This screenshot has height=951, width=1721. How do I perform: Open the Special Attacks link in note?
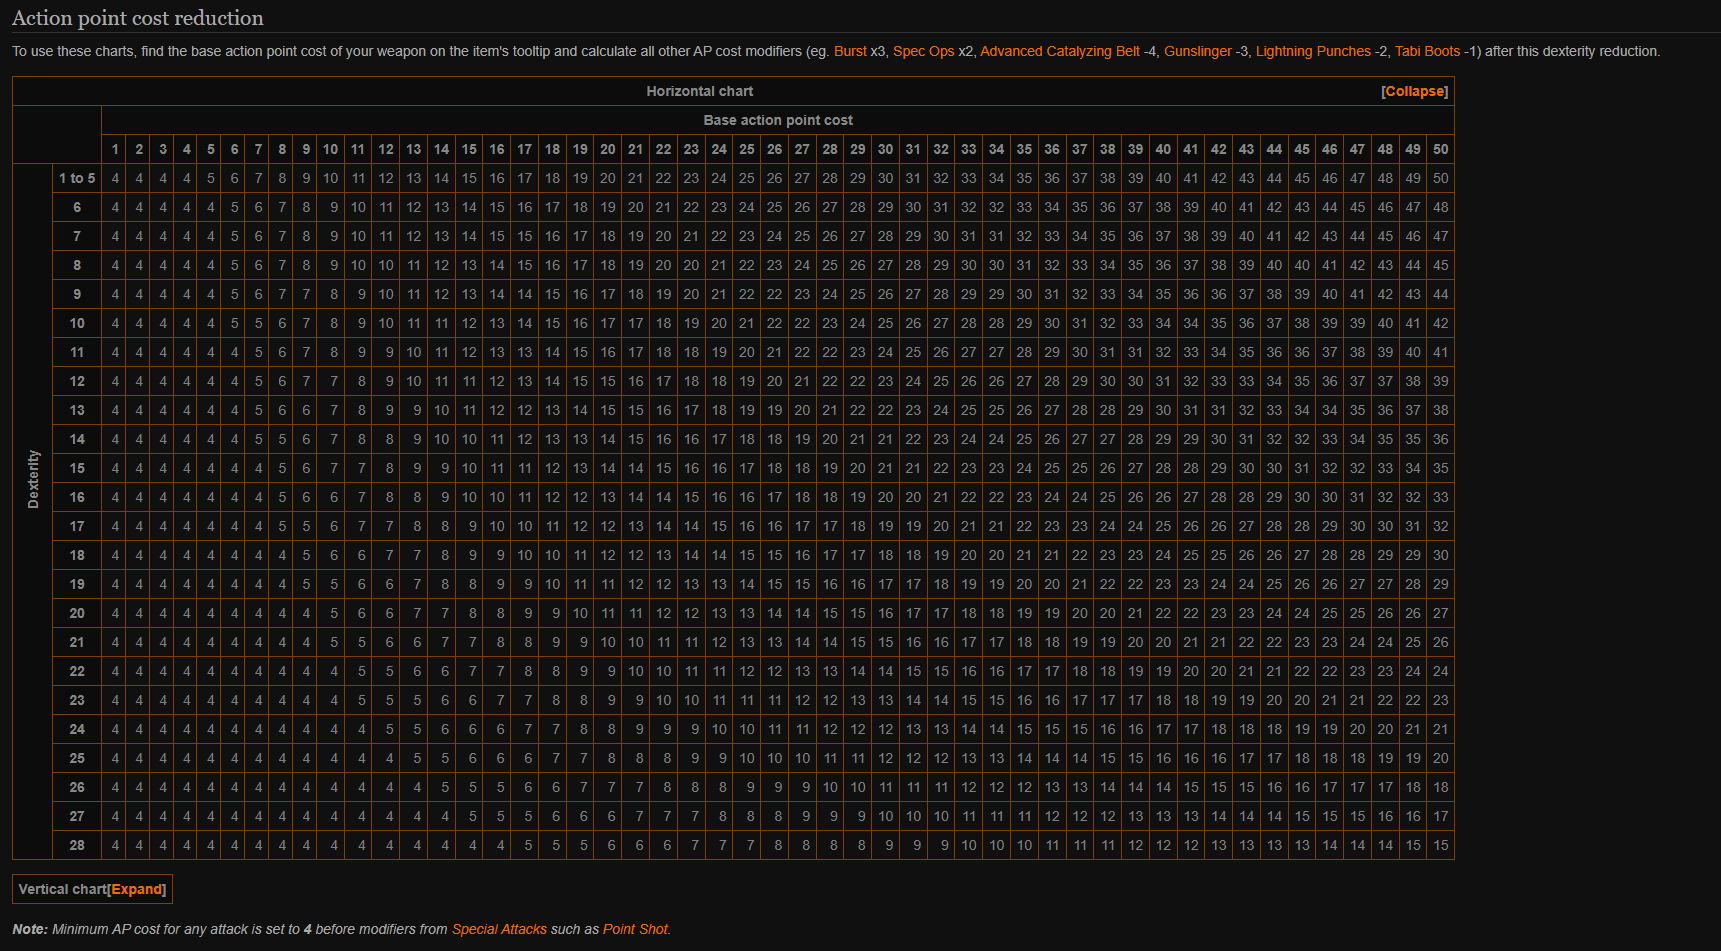499,929
